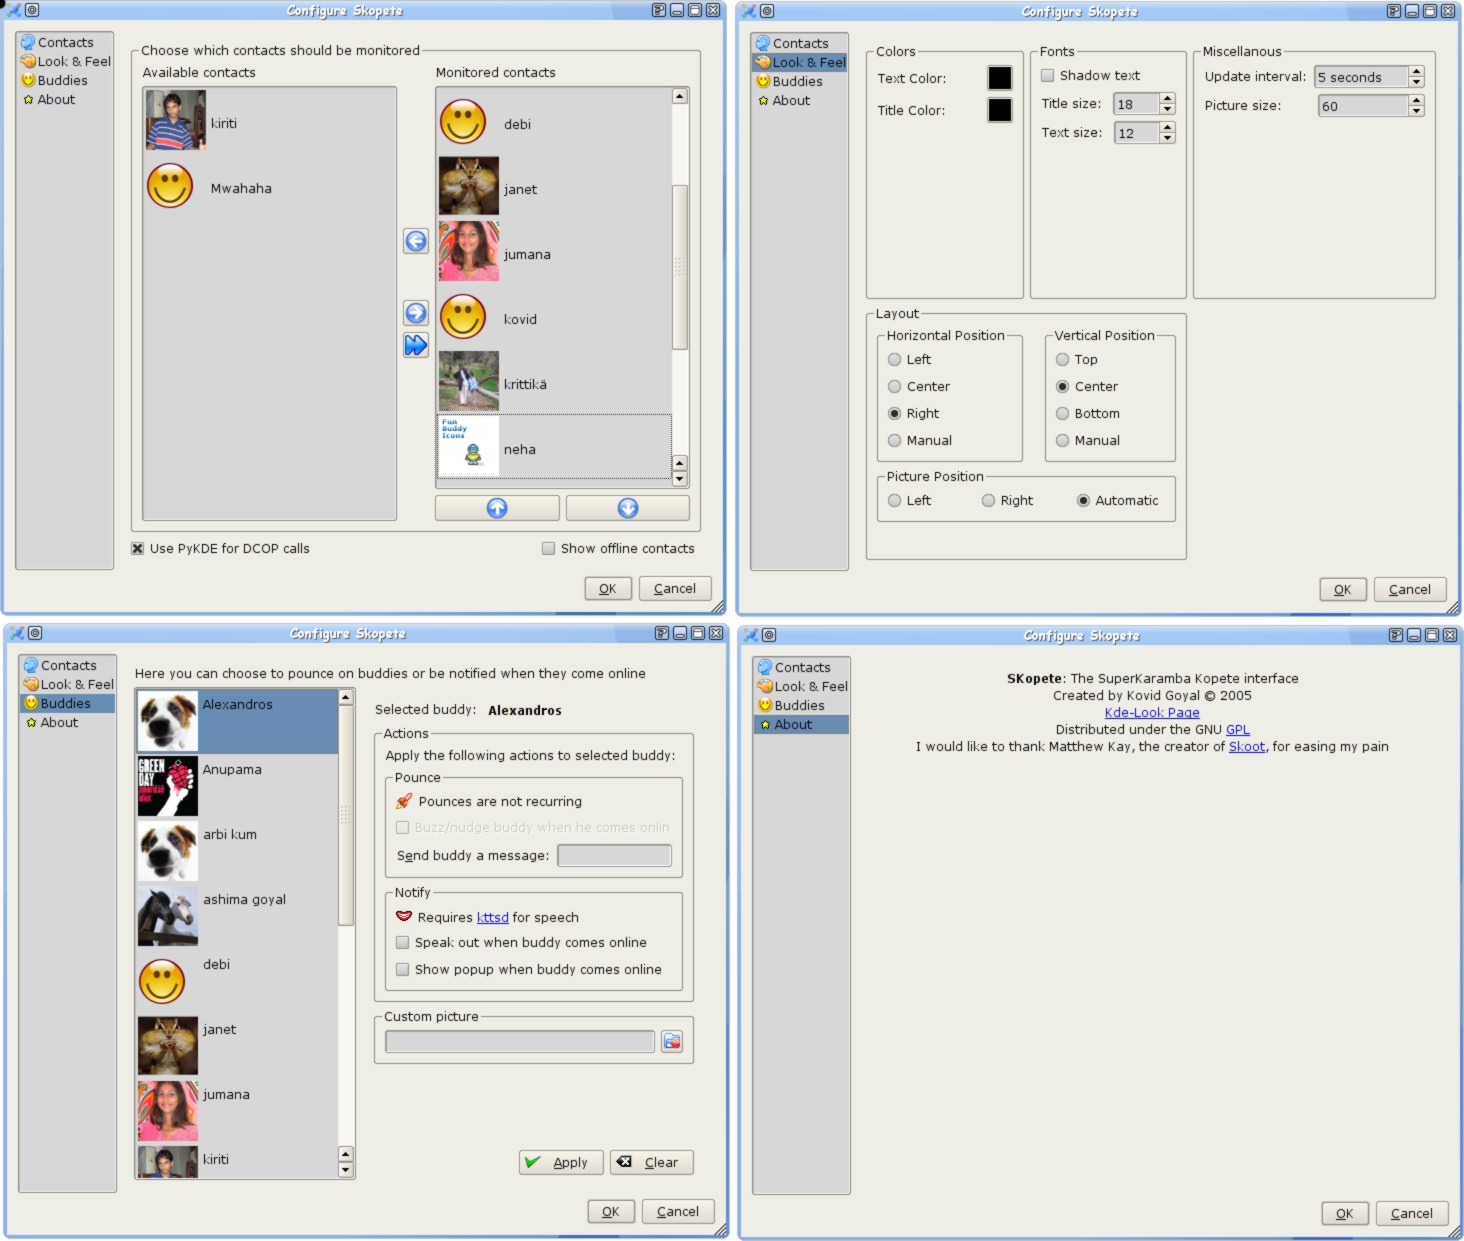
Task: Enable Show offline contacts checkbox
Action: pyautogui.click(x=548, y=548)
